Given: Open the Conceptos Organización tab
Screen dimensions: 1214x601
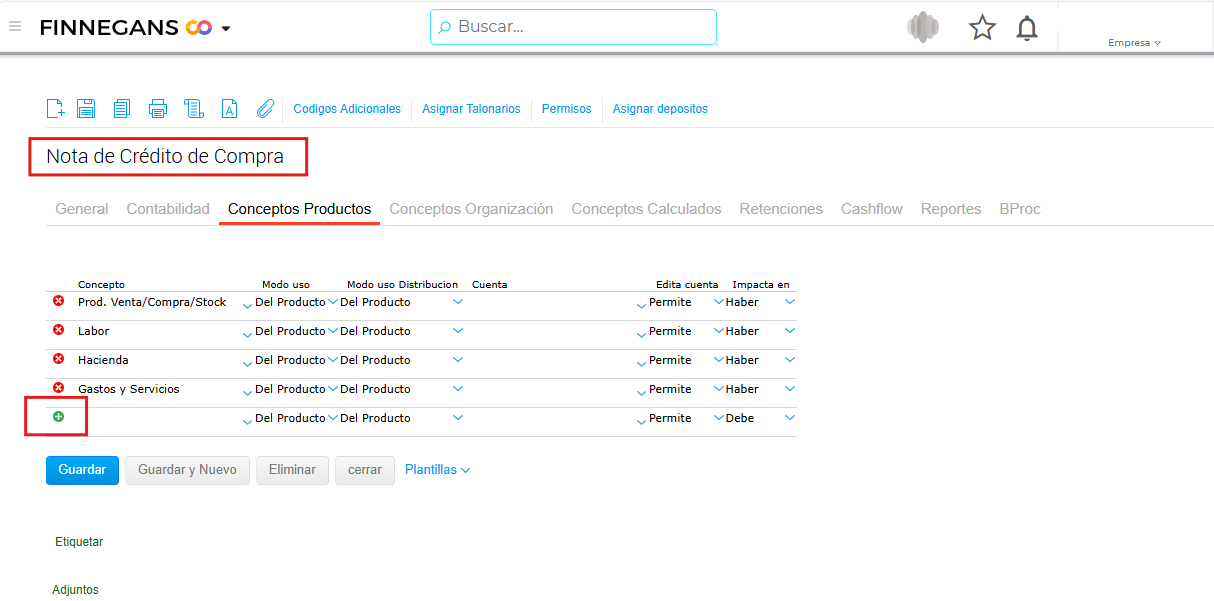Looking at the screenshot, I should tap(471, 209).
